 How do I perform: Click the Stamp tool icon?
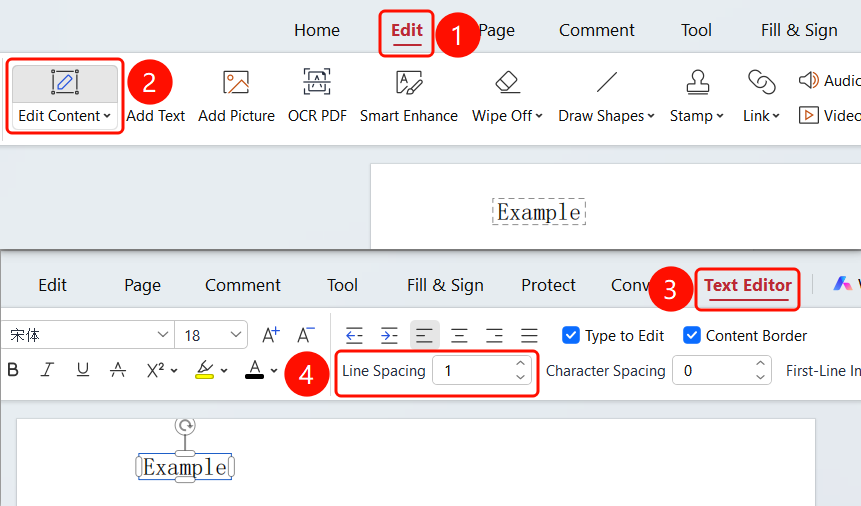697,82
